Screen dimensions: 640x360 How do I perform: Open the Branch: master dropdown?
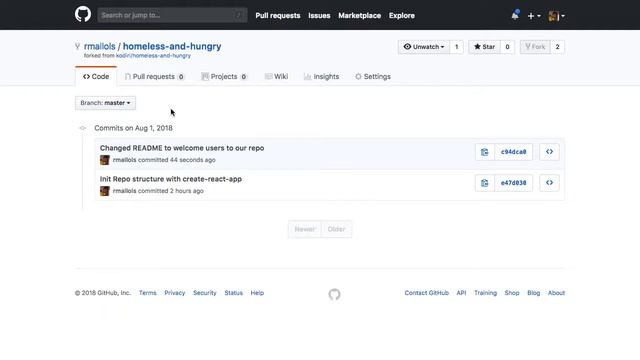point(105,103)
